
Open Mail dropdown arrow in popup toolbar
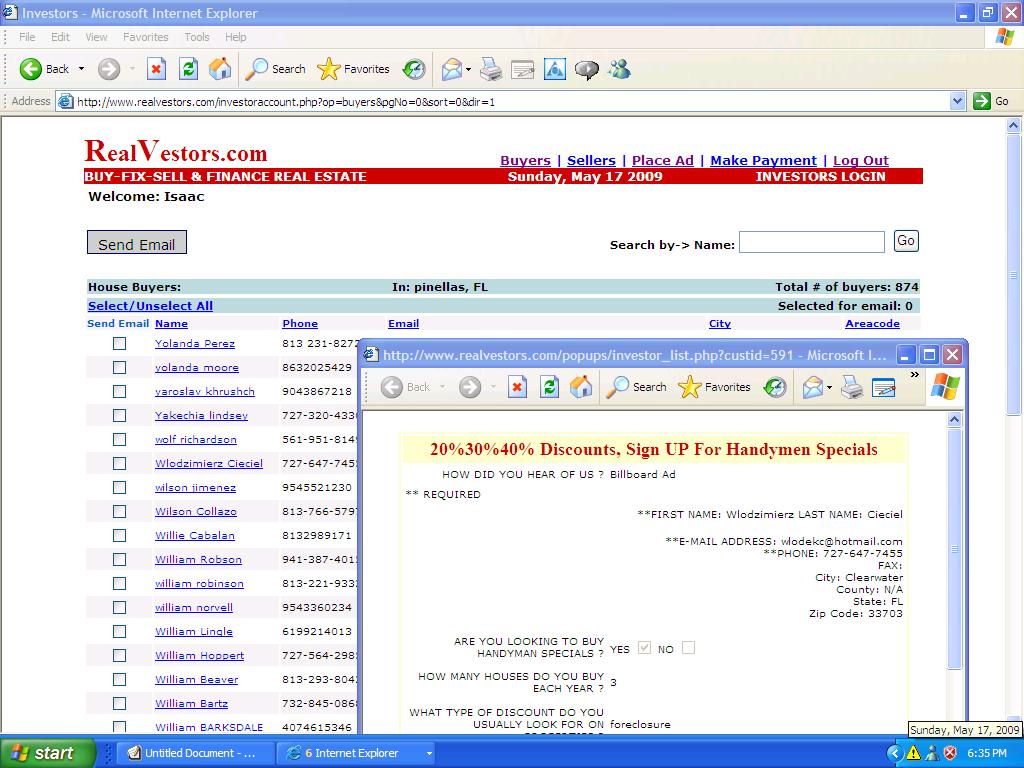(829, 387)
